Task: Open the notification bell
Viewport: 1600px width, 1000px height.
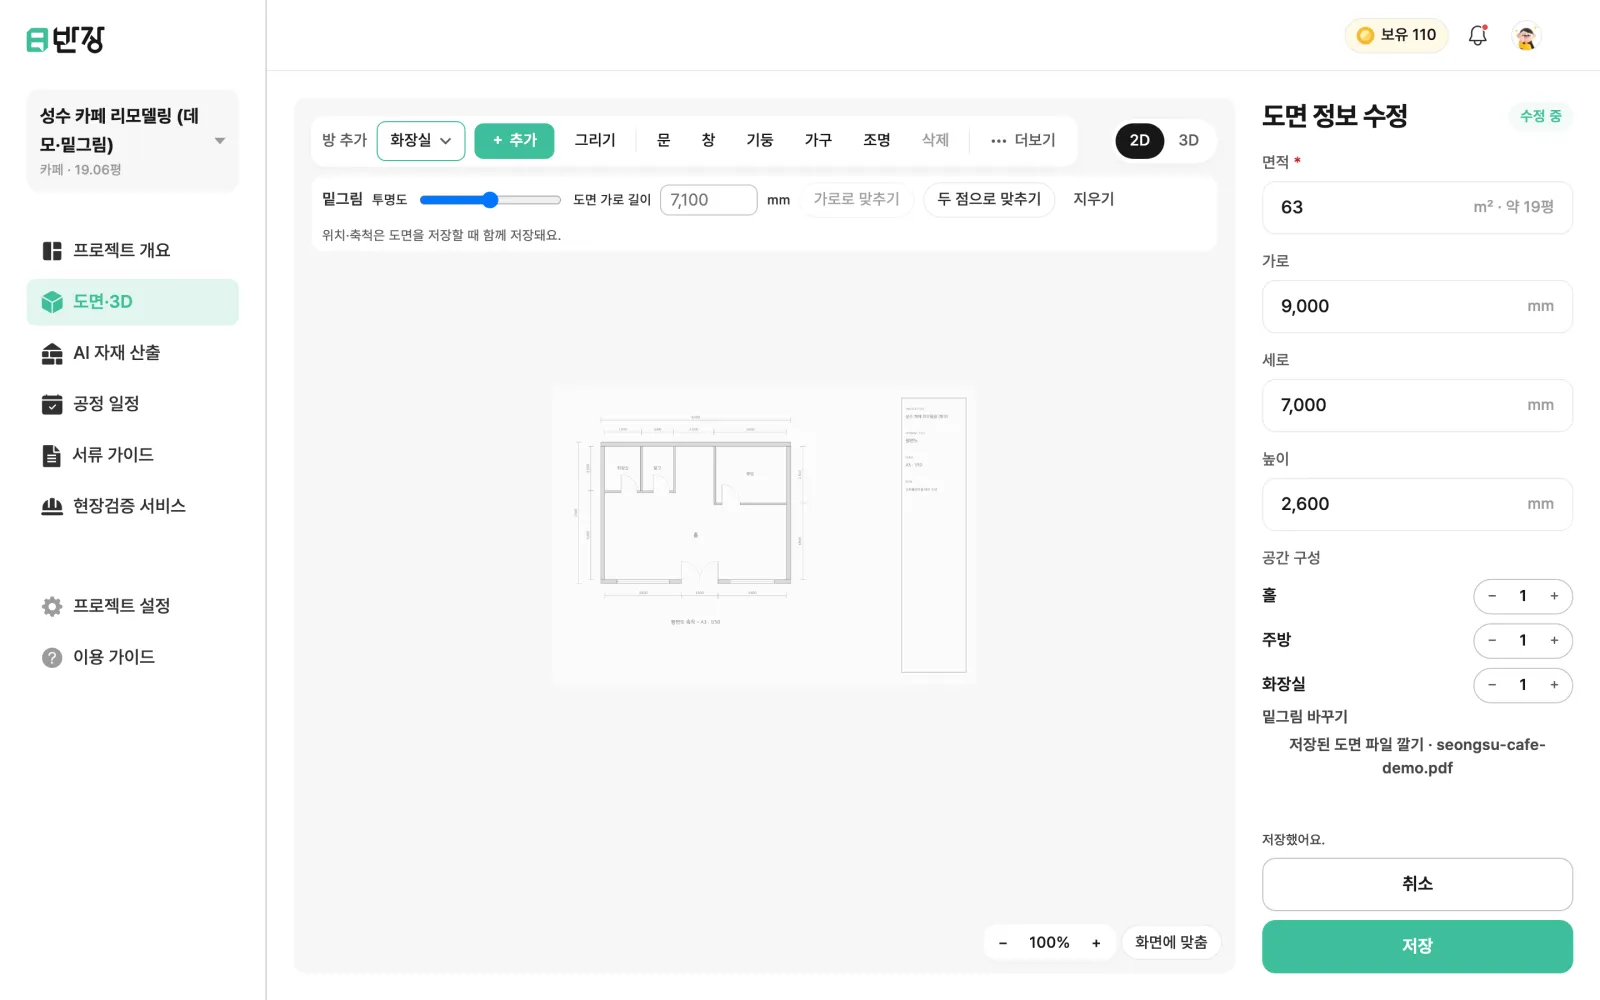Action: 1477,35
